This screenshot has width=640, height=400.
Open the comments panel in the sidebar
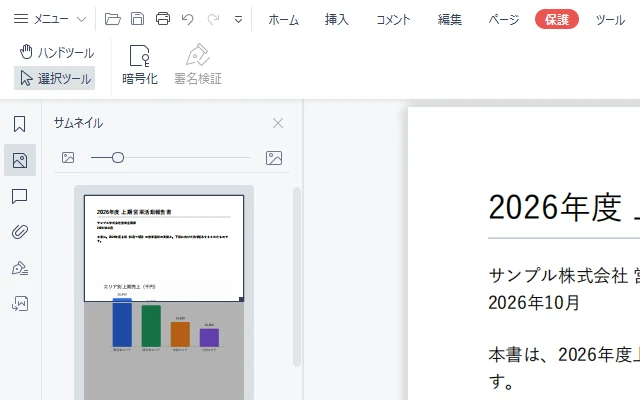coord(20,196)
